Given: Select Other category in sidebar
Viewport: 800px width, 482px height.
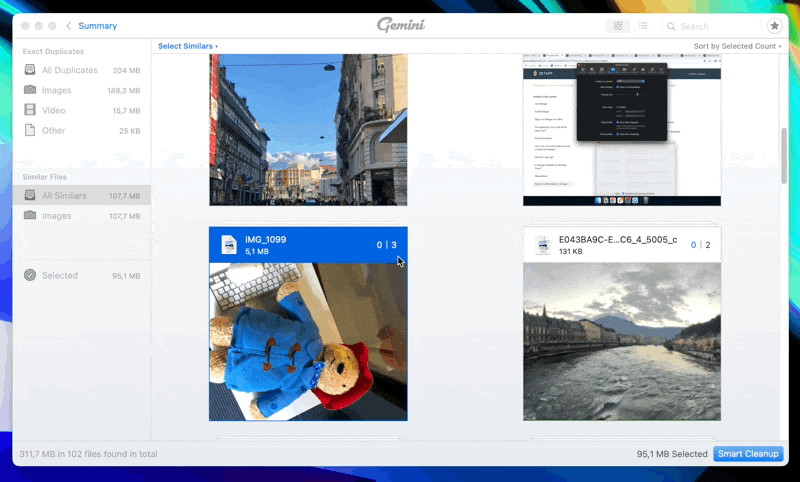Looking at the screenshot, I should tap(82, 131).
